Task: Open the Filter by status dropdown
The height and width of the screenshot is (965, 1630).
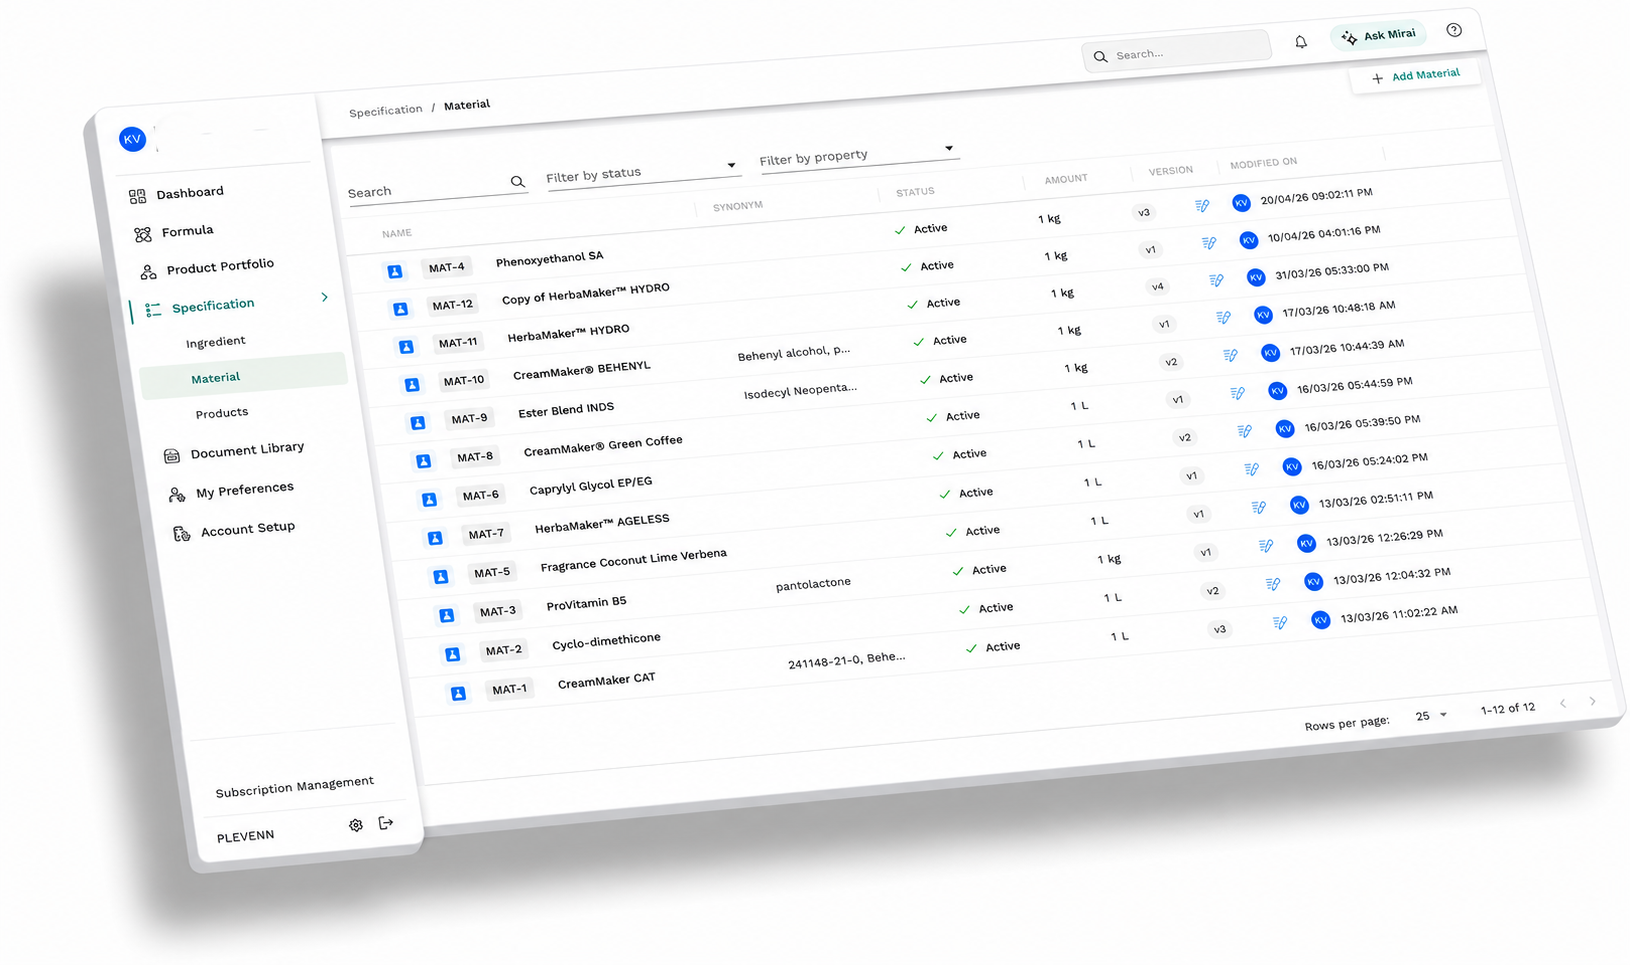Action: tap(642, 171)
